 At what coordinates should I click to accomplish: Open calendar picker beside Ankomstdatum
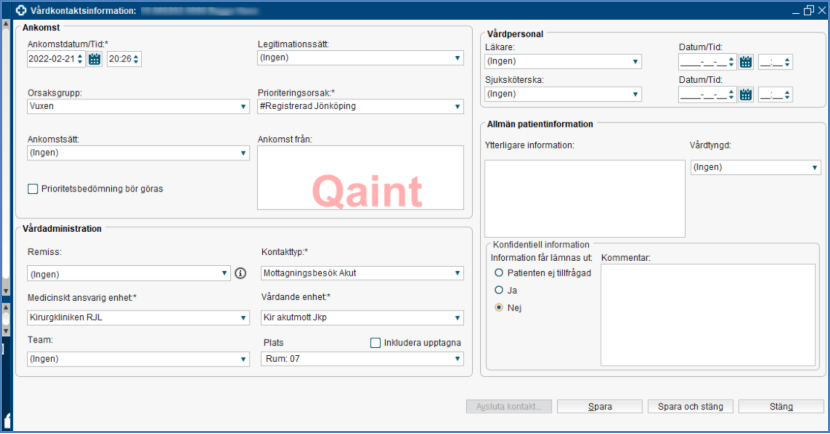tap(95, 59)
